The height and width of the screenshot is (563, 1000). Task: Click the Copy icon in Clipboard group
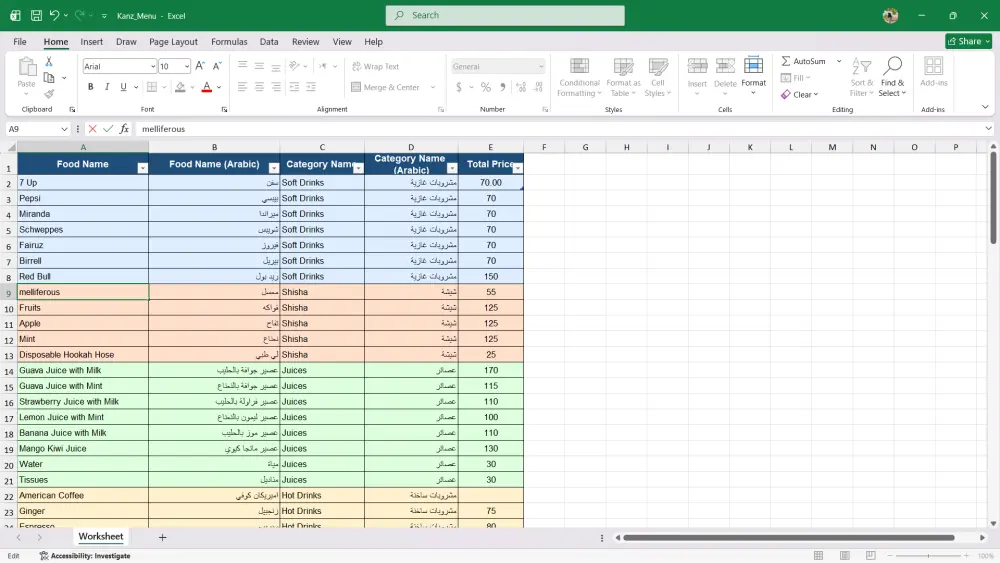(49, 78)
